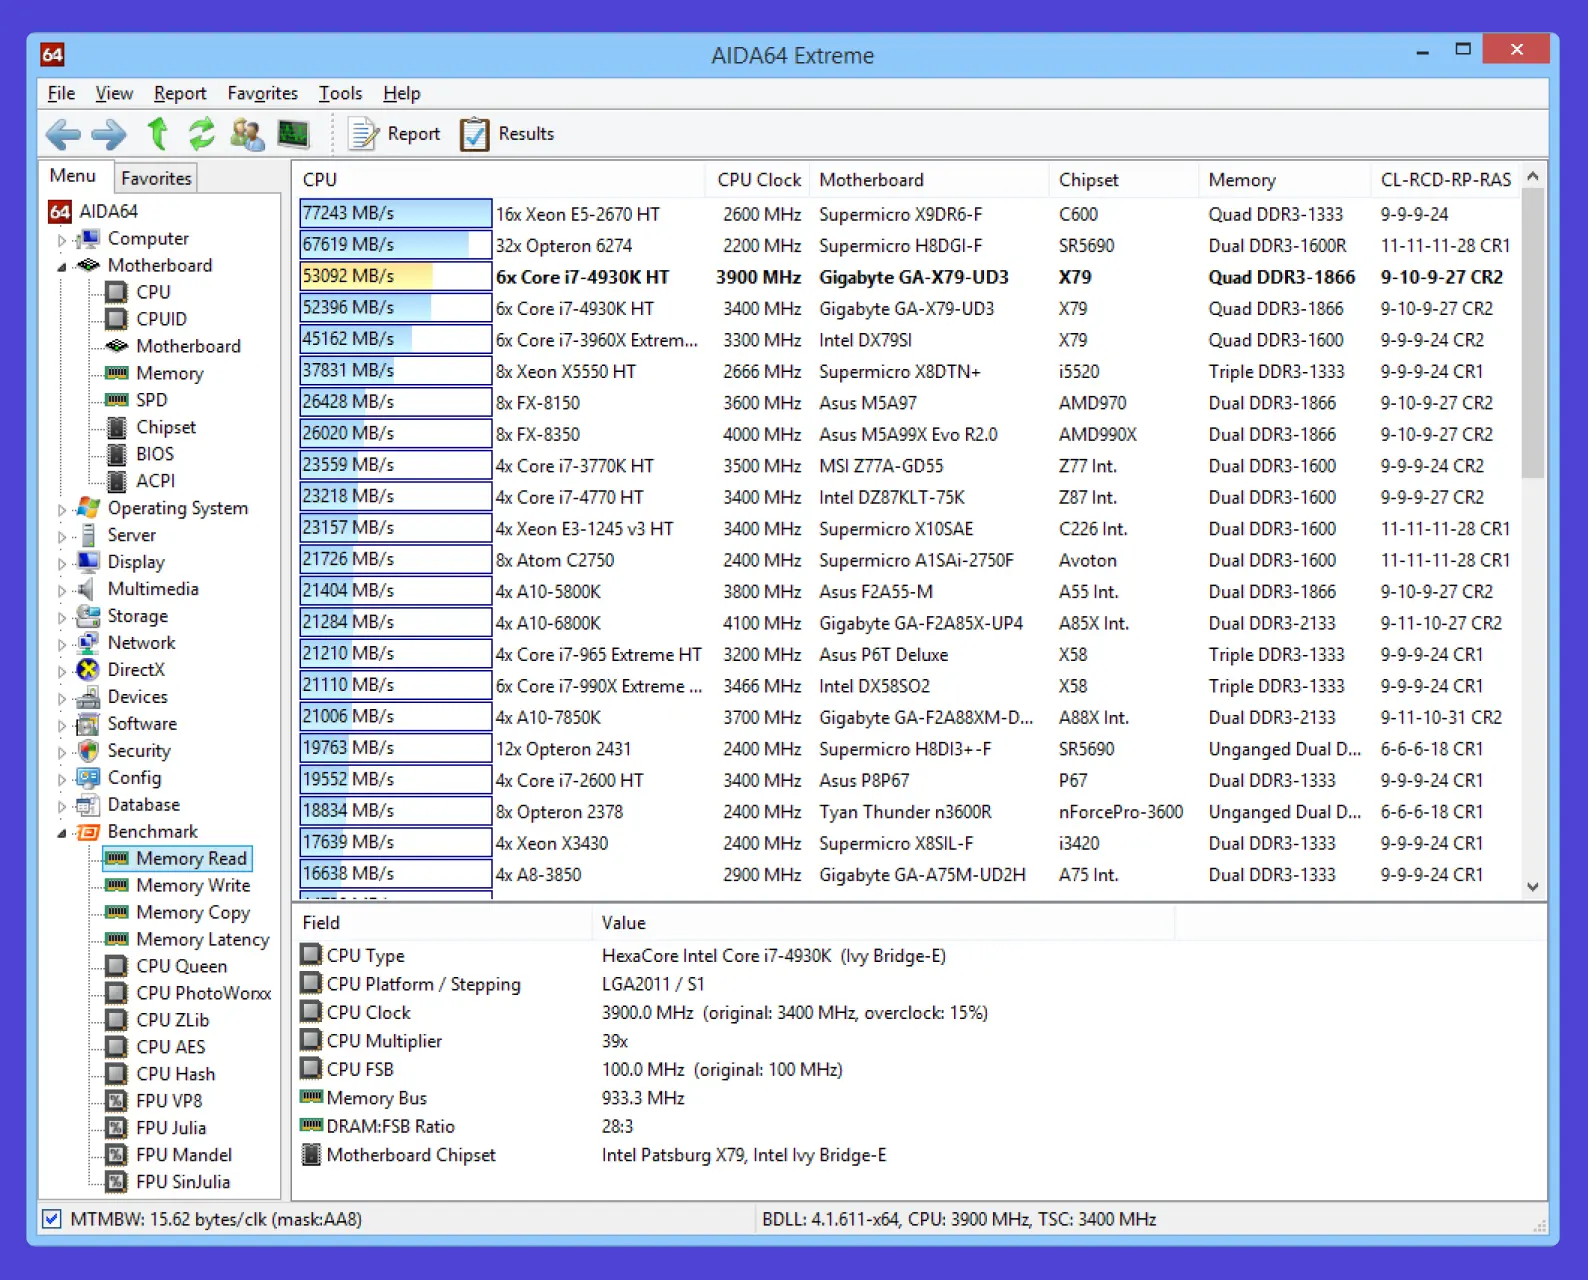Select the Memory Copy benchmark
The width and height of the screenshot is (1588, 1280).
[x=193, y=912]
